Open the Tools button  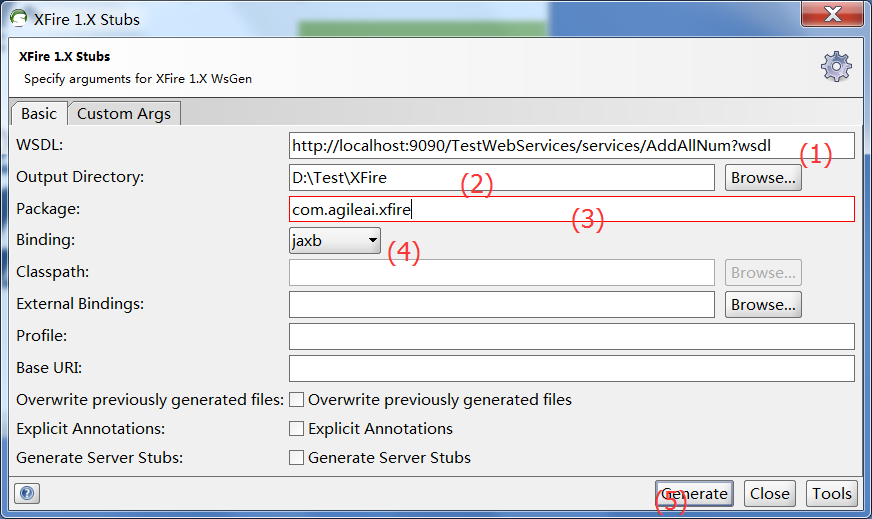[x=832, y=493]
